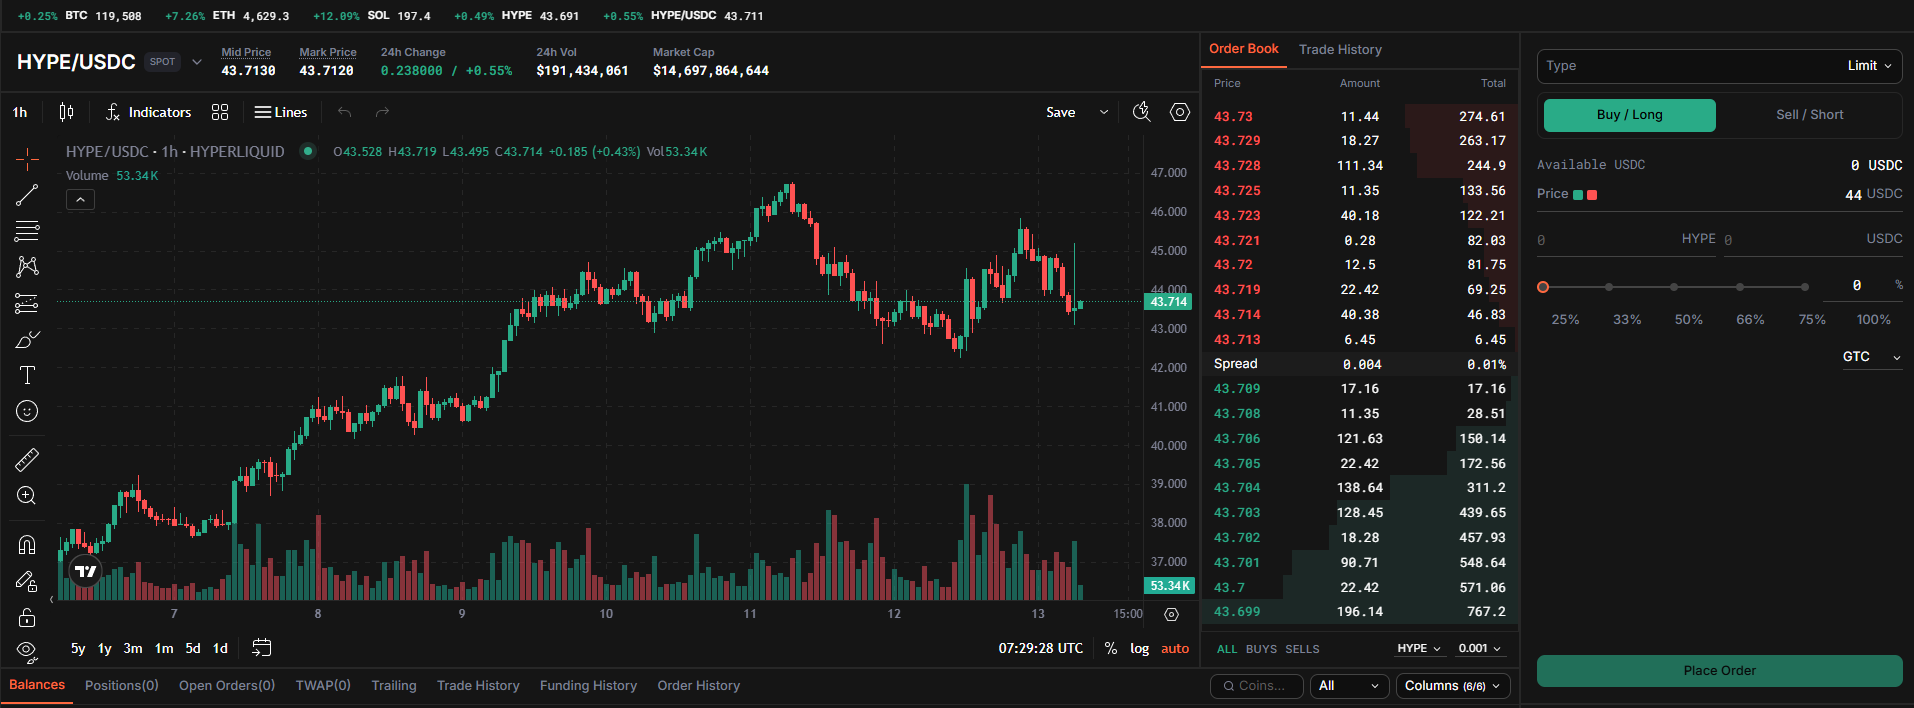Screen dimensions: 1914x708
Task: Toggle magnet mode for drawings
Action: tap(27, 545)
